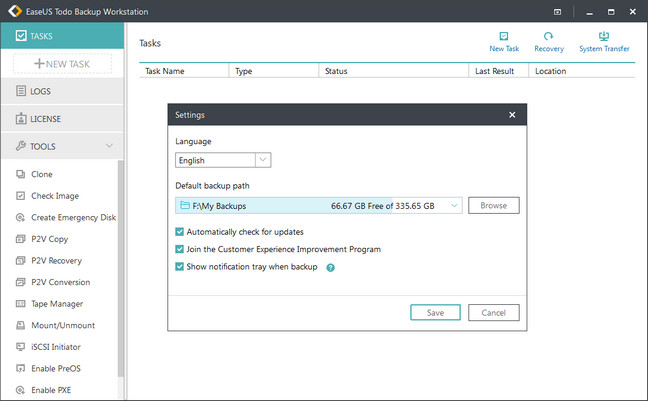Click Browse for backup path
This screenshot has width=648, height=401.
493,205
